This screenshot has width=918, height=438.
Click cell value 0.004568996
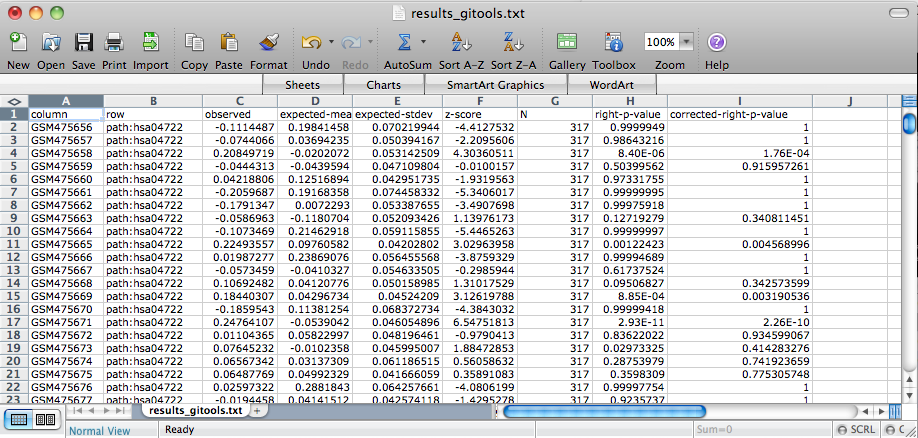tap(740, 244)
